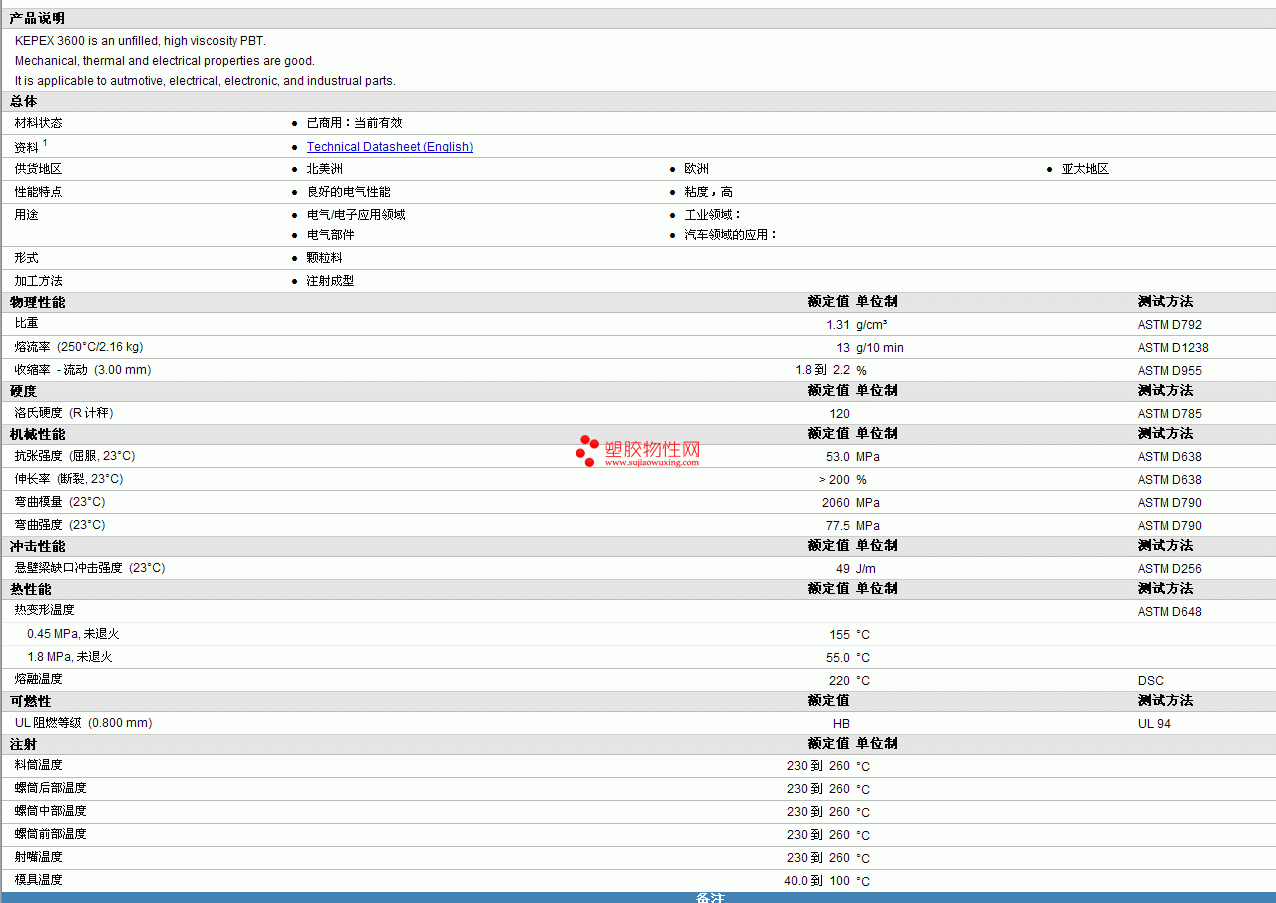This screenshot has height=903, width=1276.
Task: Click the elongation value > 200
Action: click(x=834, y=480)
